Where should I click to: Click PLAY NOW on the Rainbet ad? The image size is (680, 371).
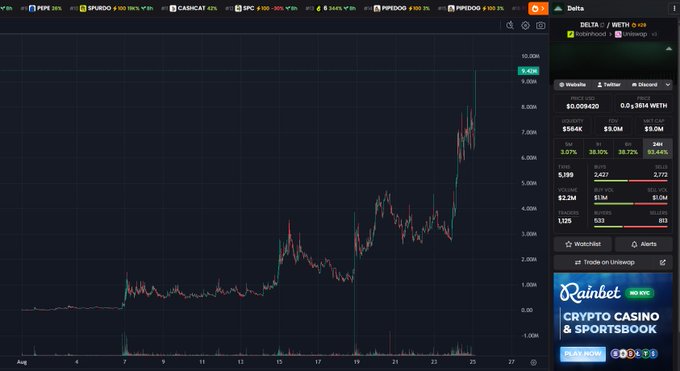[x=582, y=354]
